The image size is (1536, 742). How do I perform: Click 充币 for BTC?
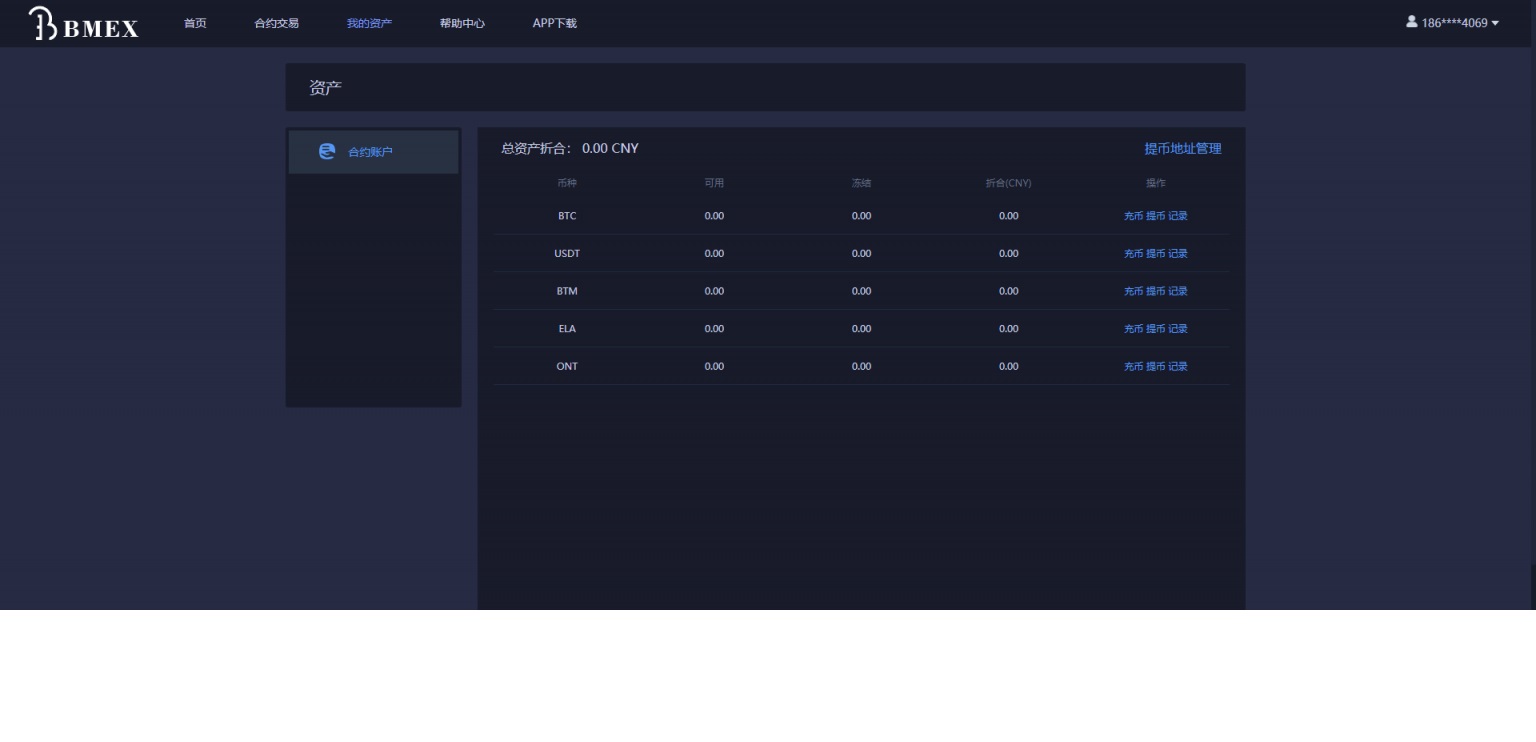(x=1133, y=216)
